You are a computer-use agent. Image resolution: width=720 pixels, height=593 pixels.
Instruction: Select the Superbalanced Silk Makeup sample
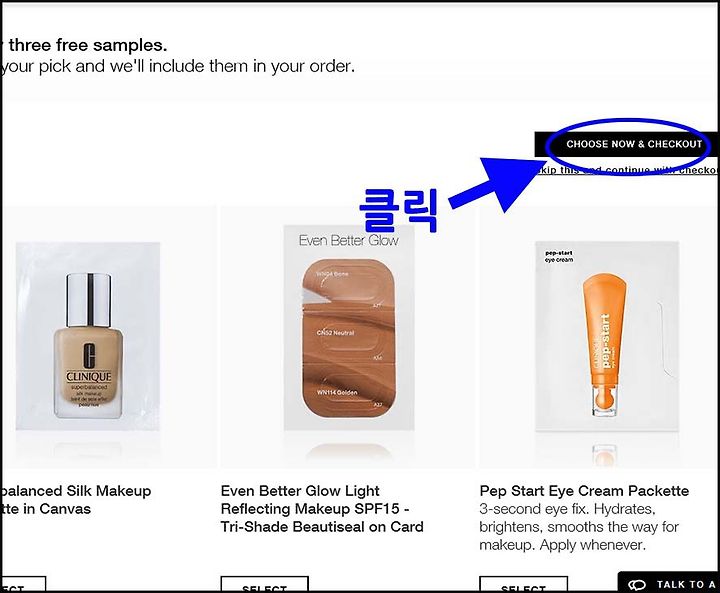pos(23,584)
